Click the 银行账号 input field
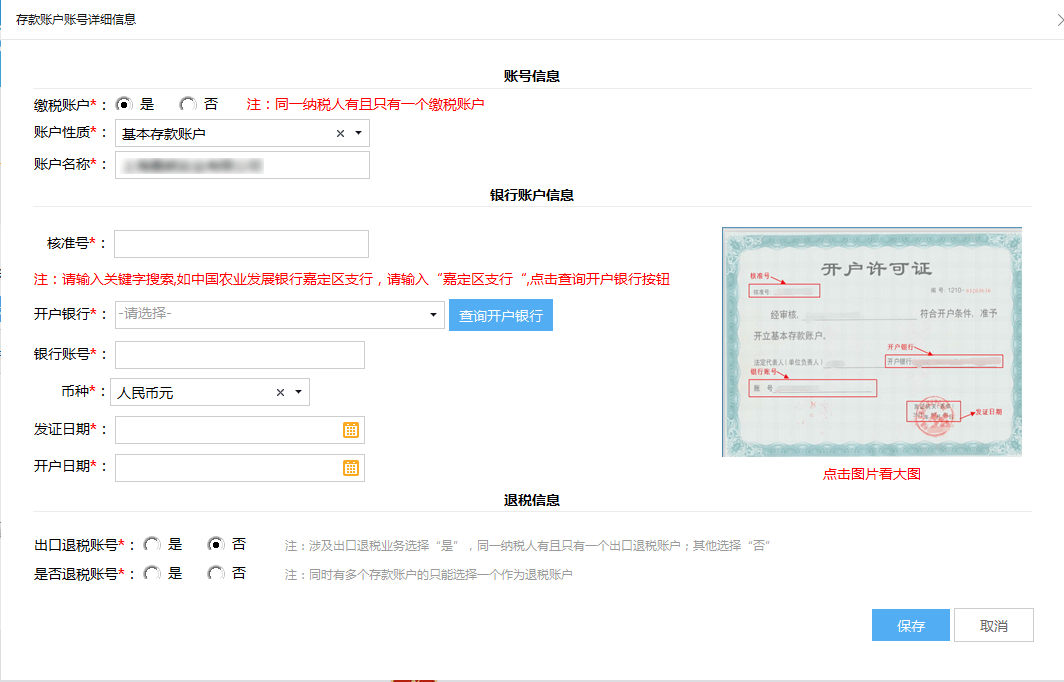 click(x=238, y=354)
